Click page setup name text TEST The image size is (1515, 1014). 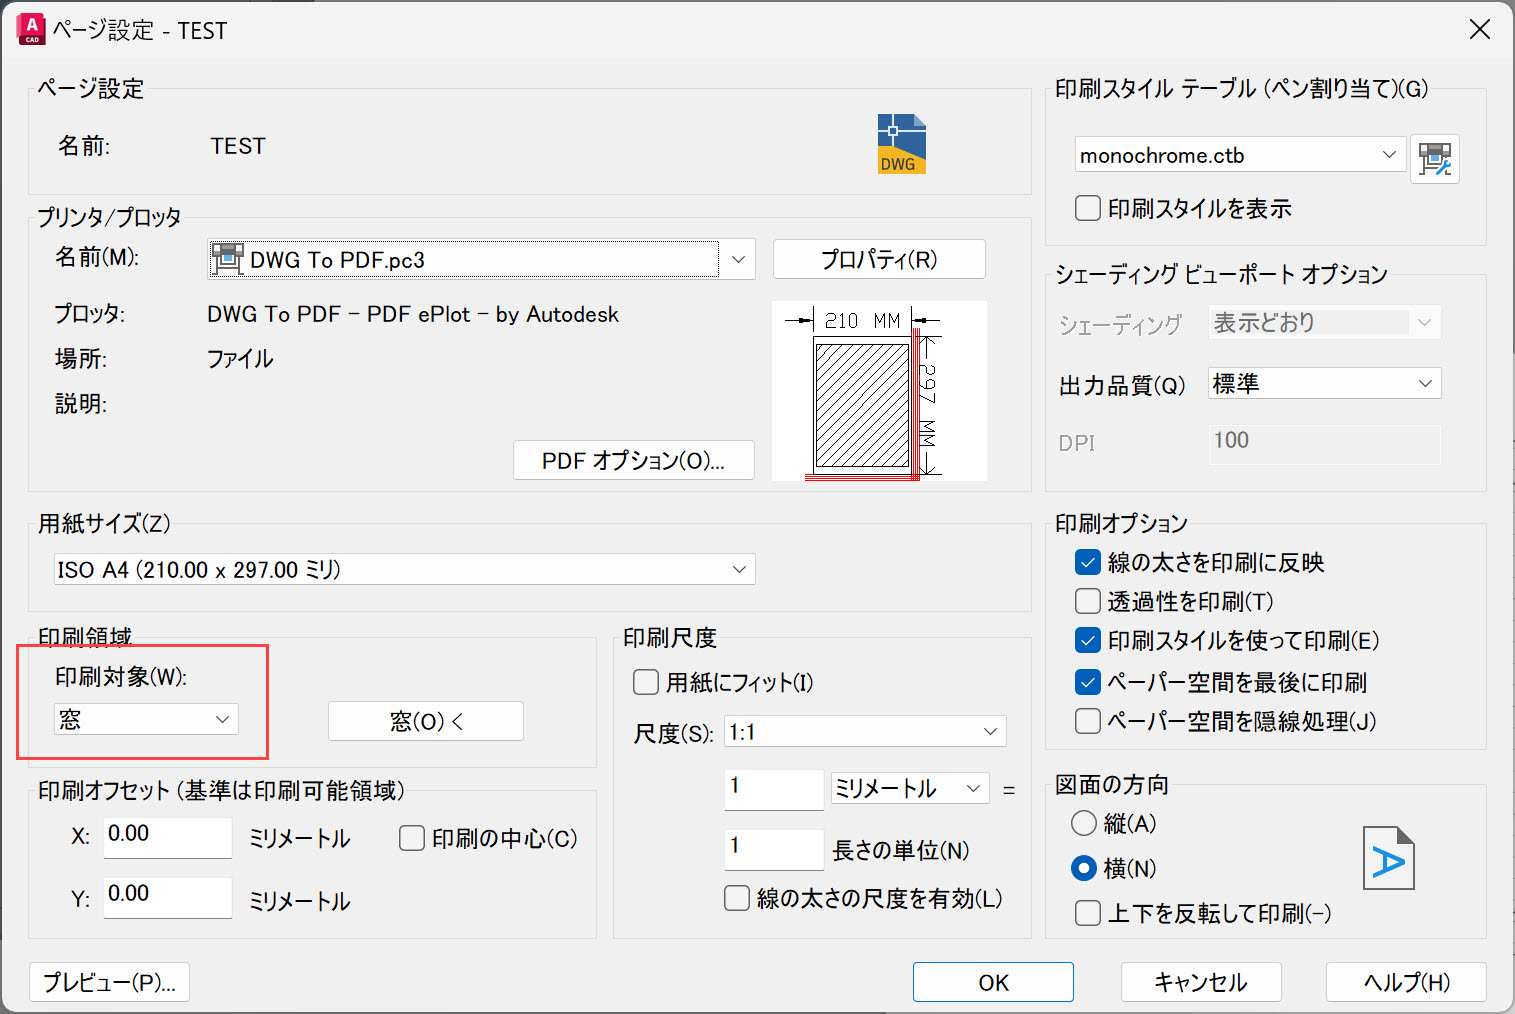[x=238, y=146]
